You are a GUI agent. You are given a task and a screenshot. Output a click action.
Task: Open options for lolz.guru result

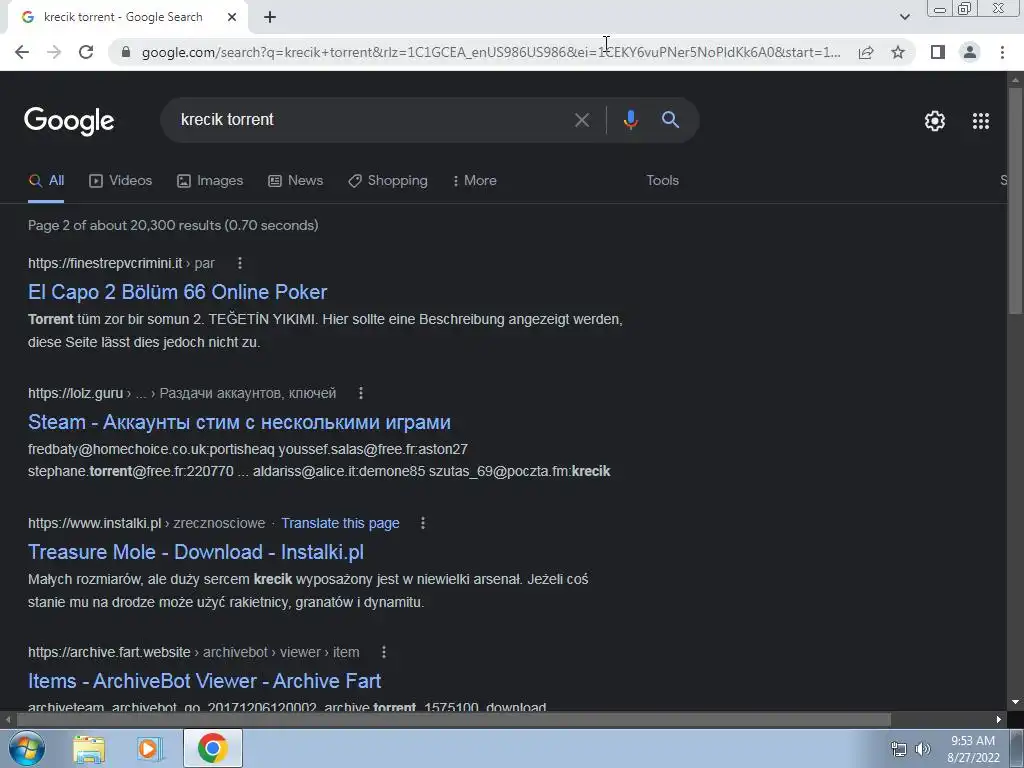(360, 393)
